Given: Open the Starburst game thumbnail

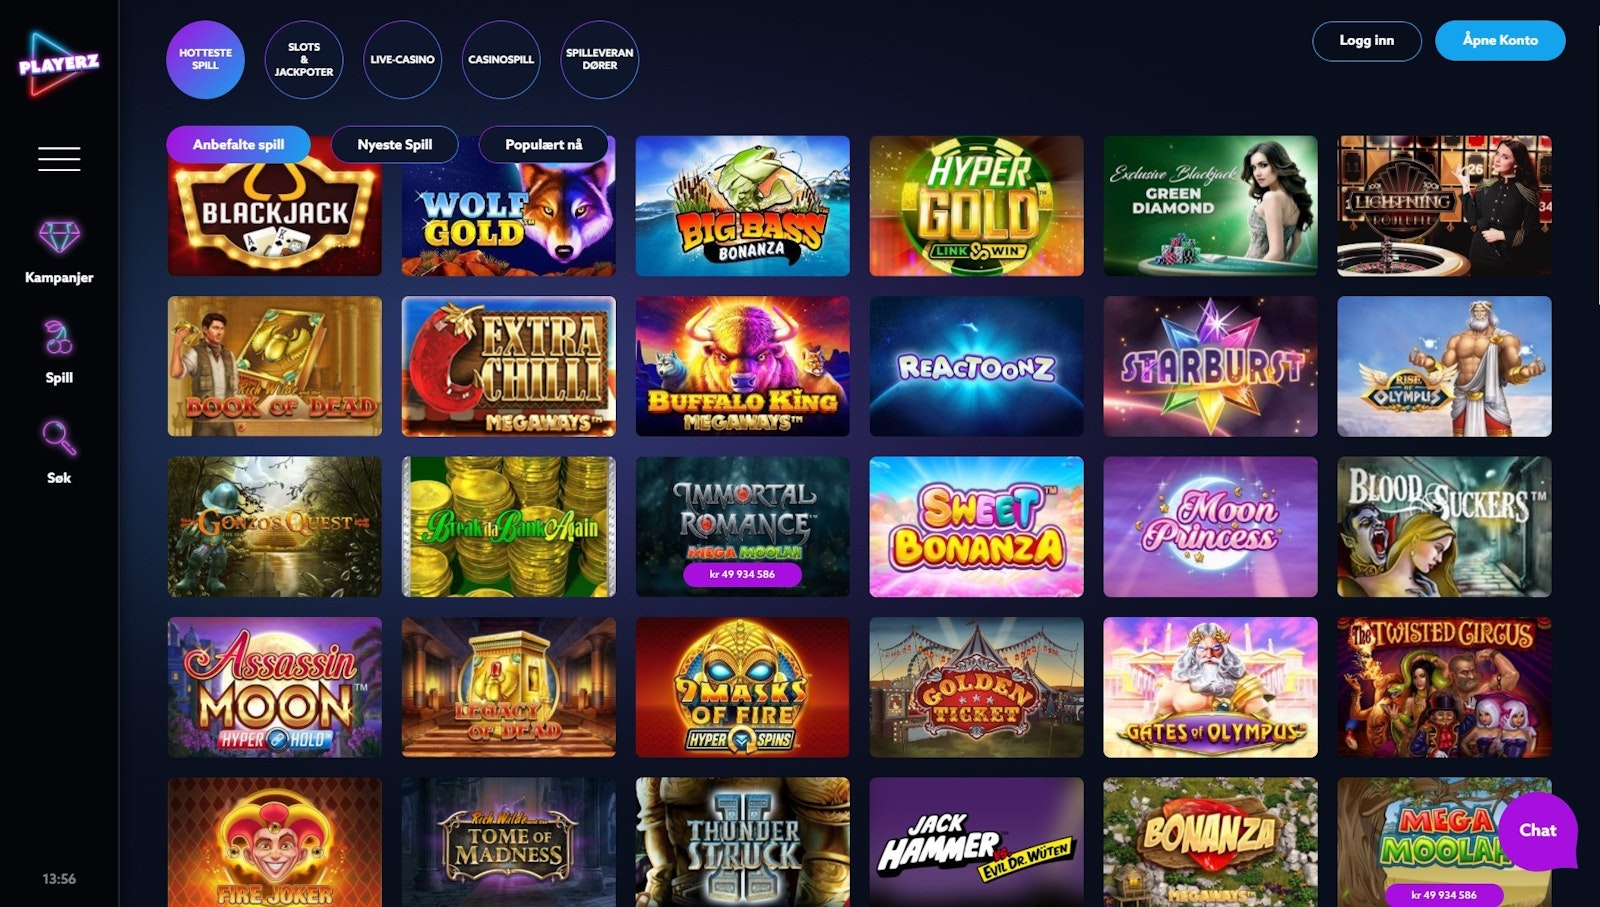Looking at the screenshot, I should (1210, 366).
